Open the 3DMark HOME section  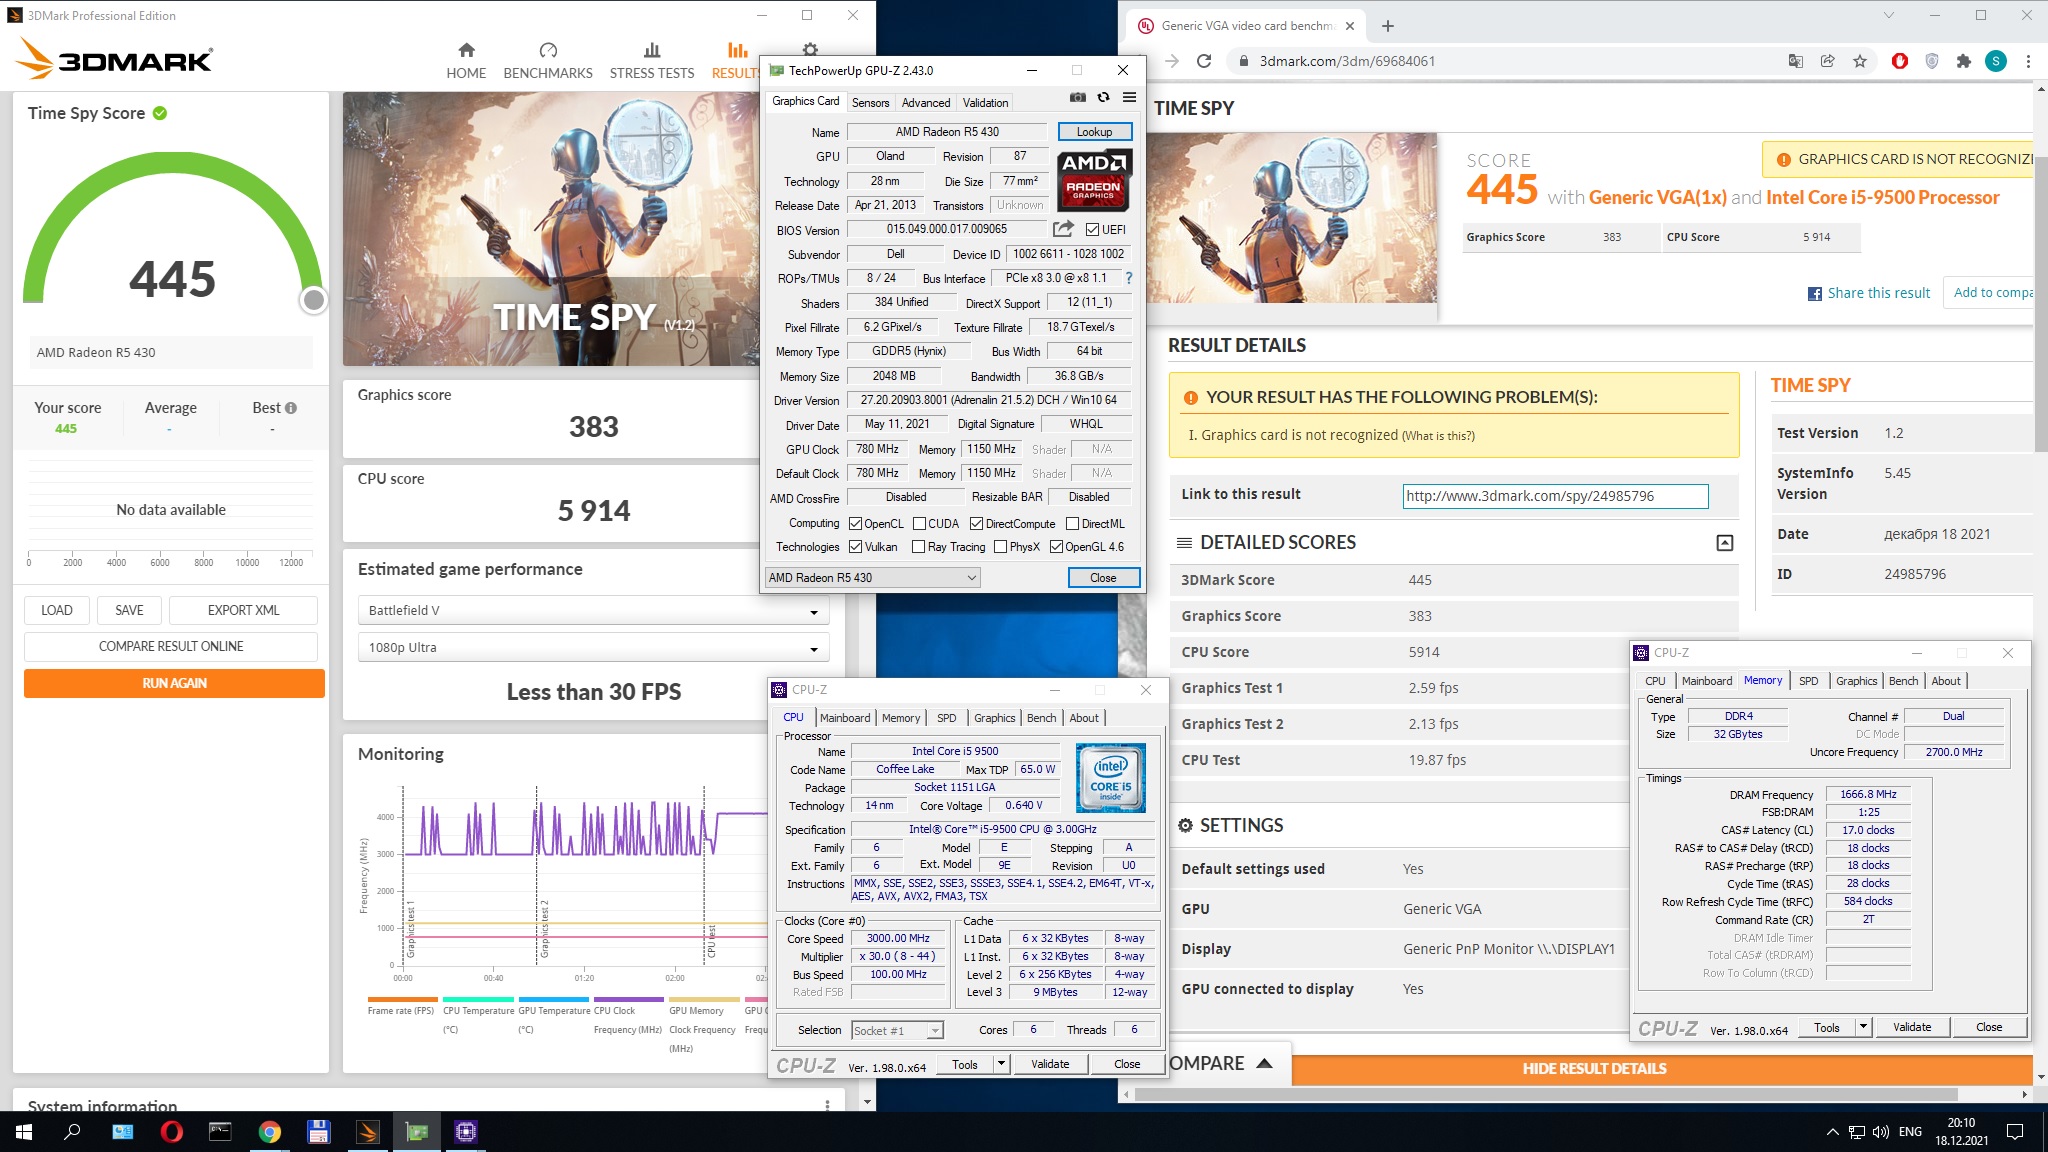466,61
